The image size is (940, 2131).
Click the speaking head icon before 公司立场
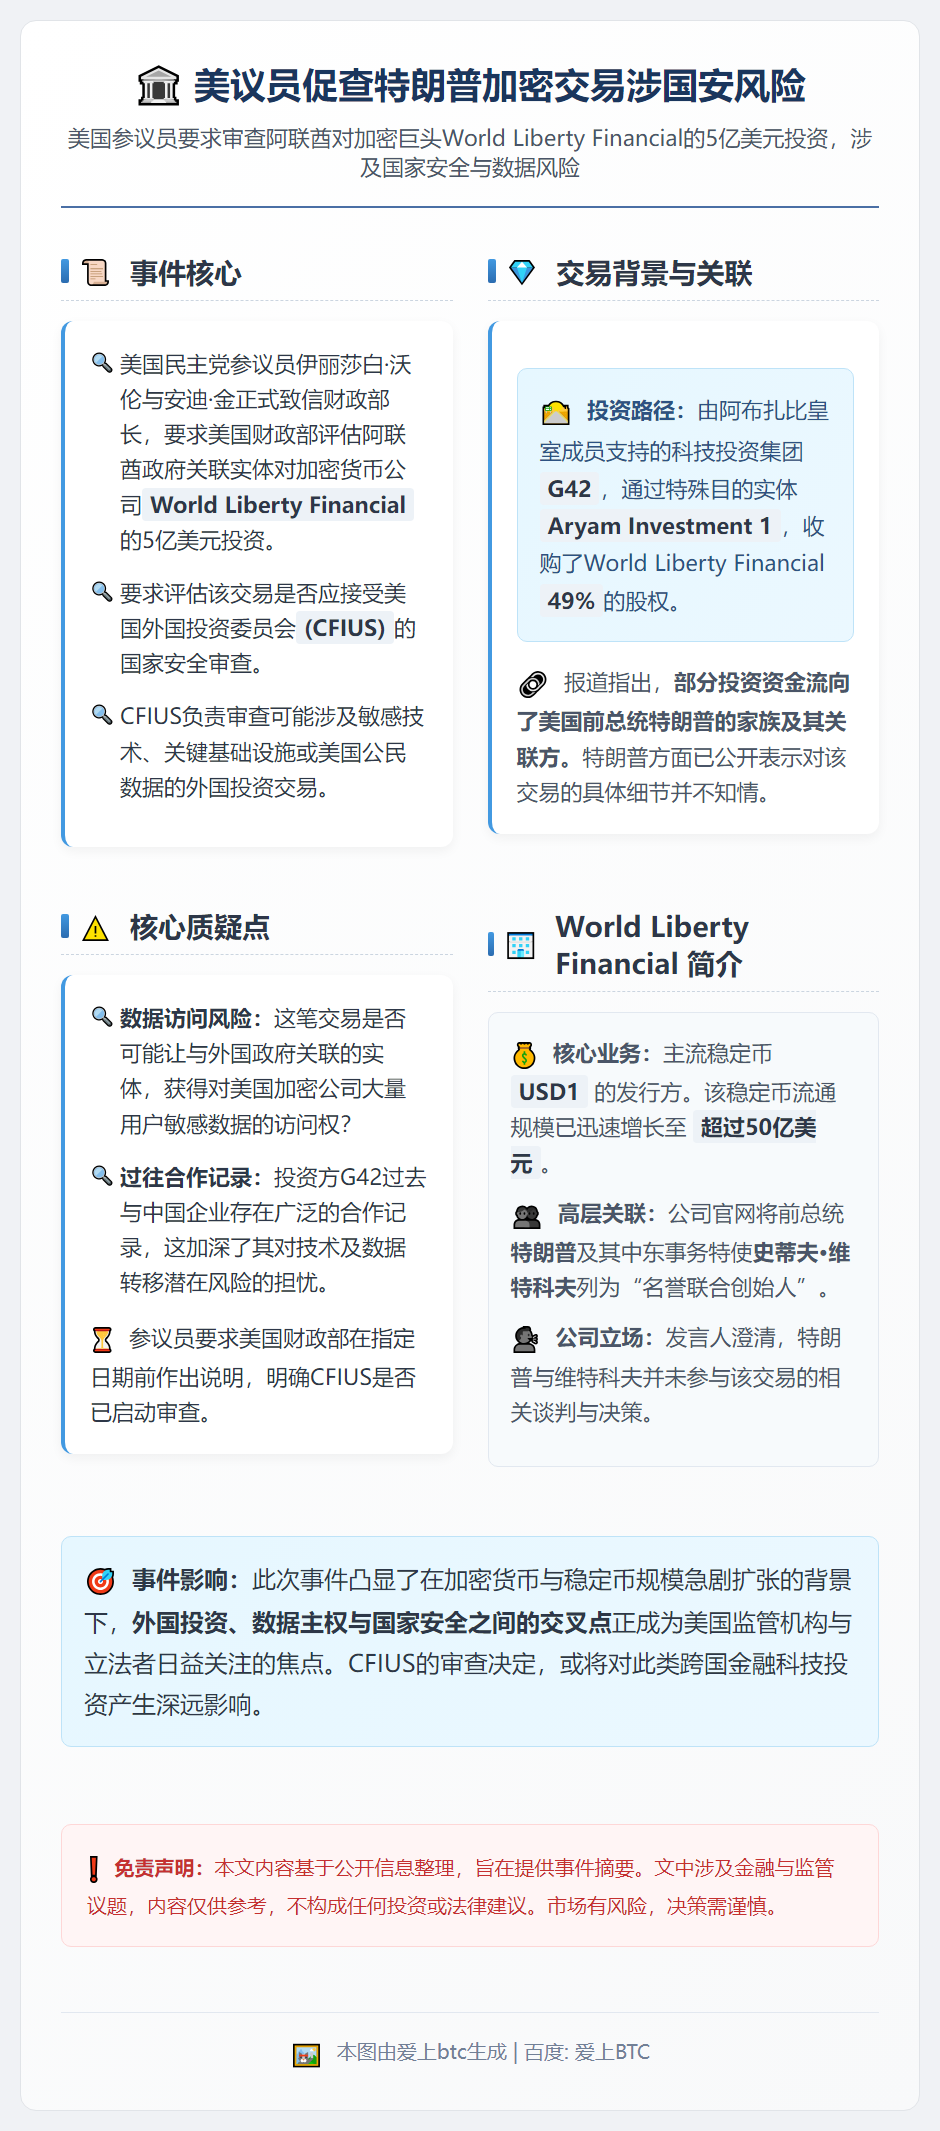[525, 1339]
